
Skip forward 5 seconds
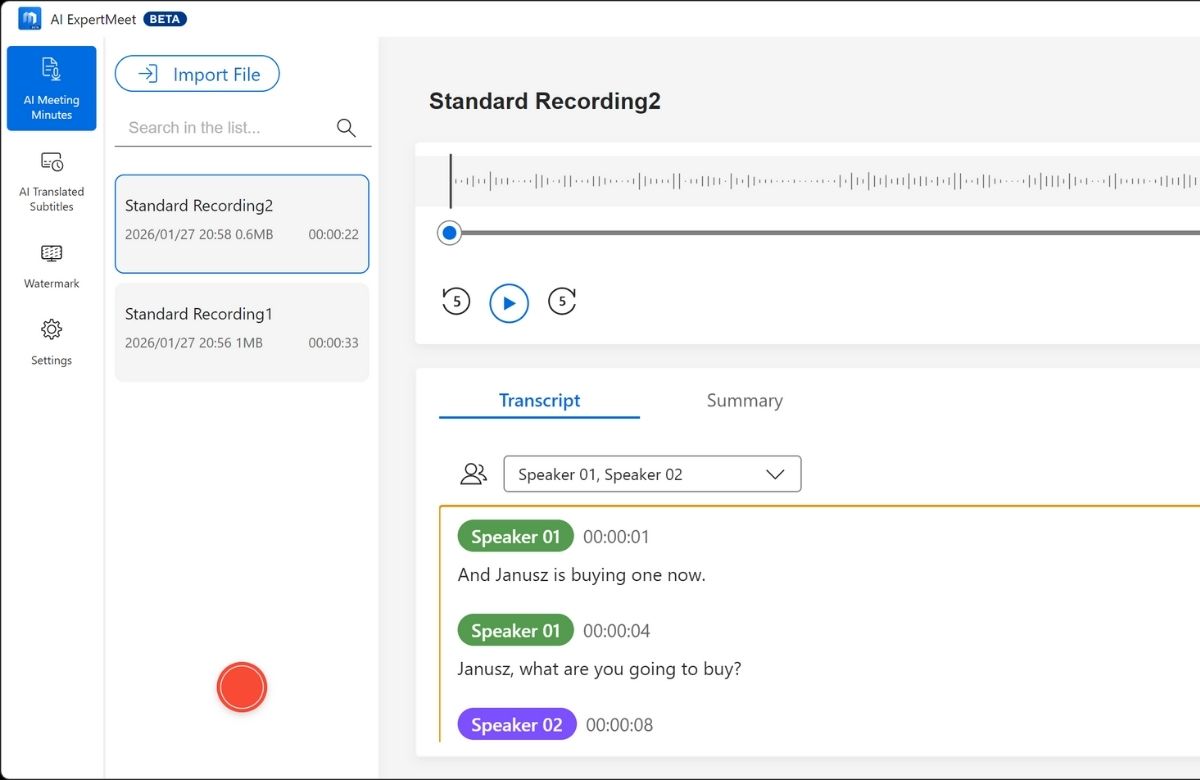562,301
